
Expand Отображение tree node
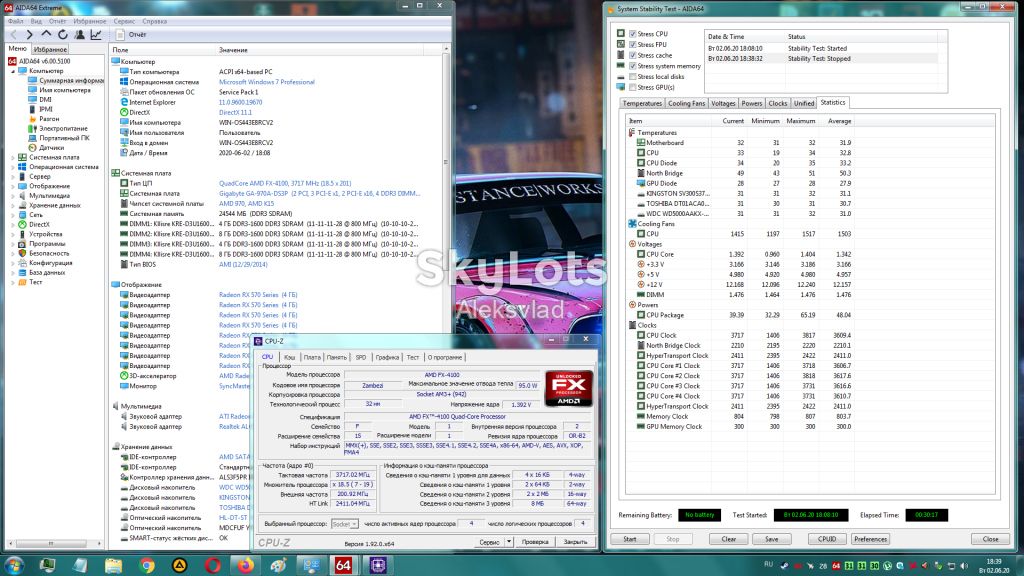click(x=13, y=186)
